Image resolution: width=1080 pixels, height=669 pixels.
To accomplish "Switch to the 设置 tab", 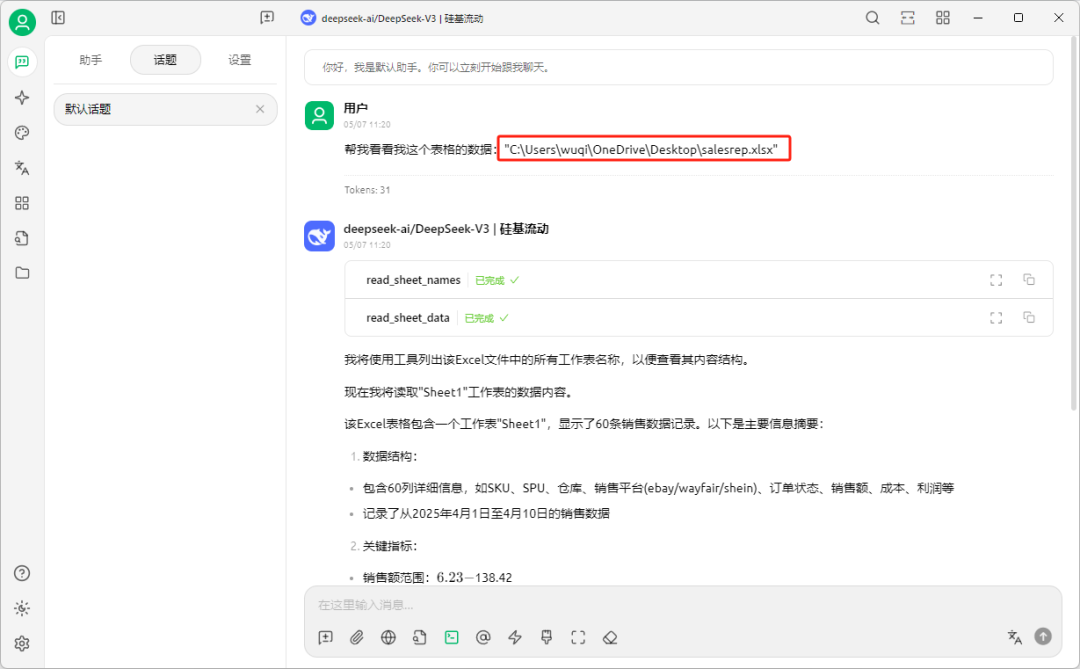I will [239, 60].
